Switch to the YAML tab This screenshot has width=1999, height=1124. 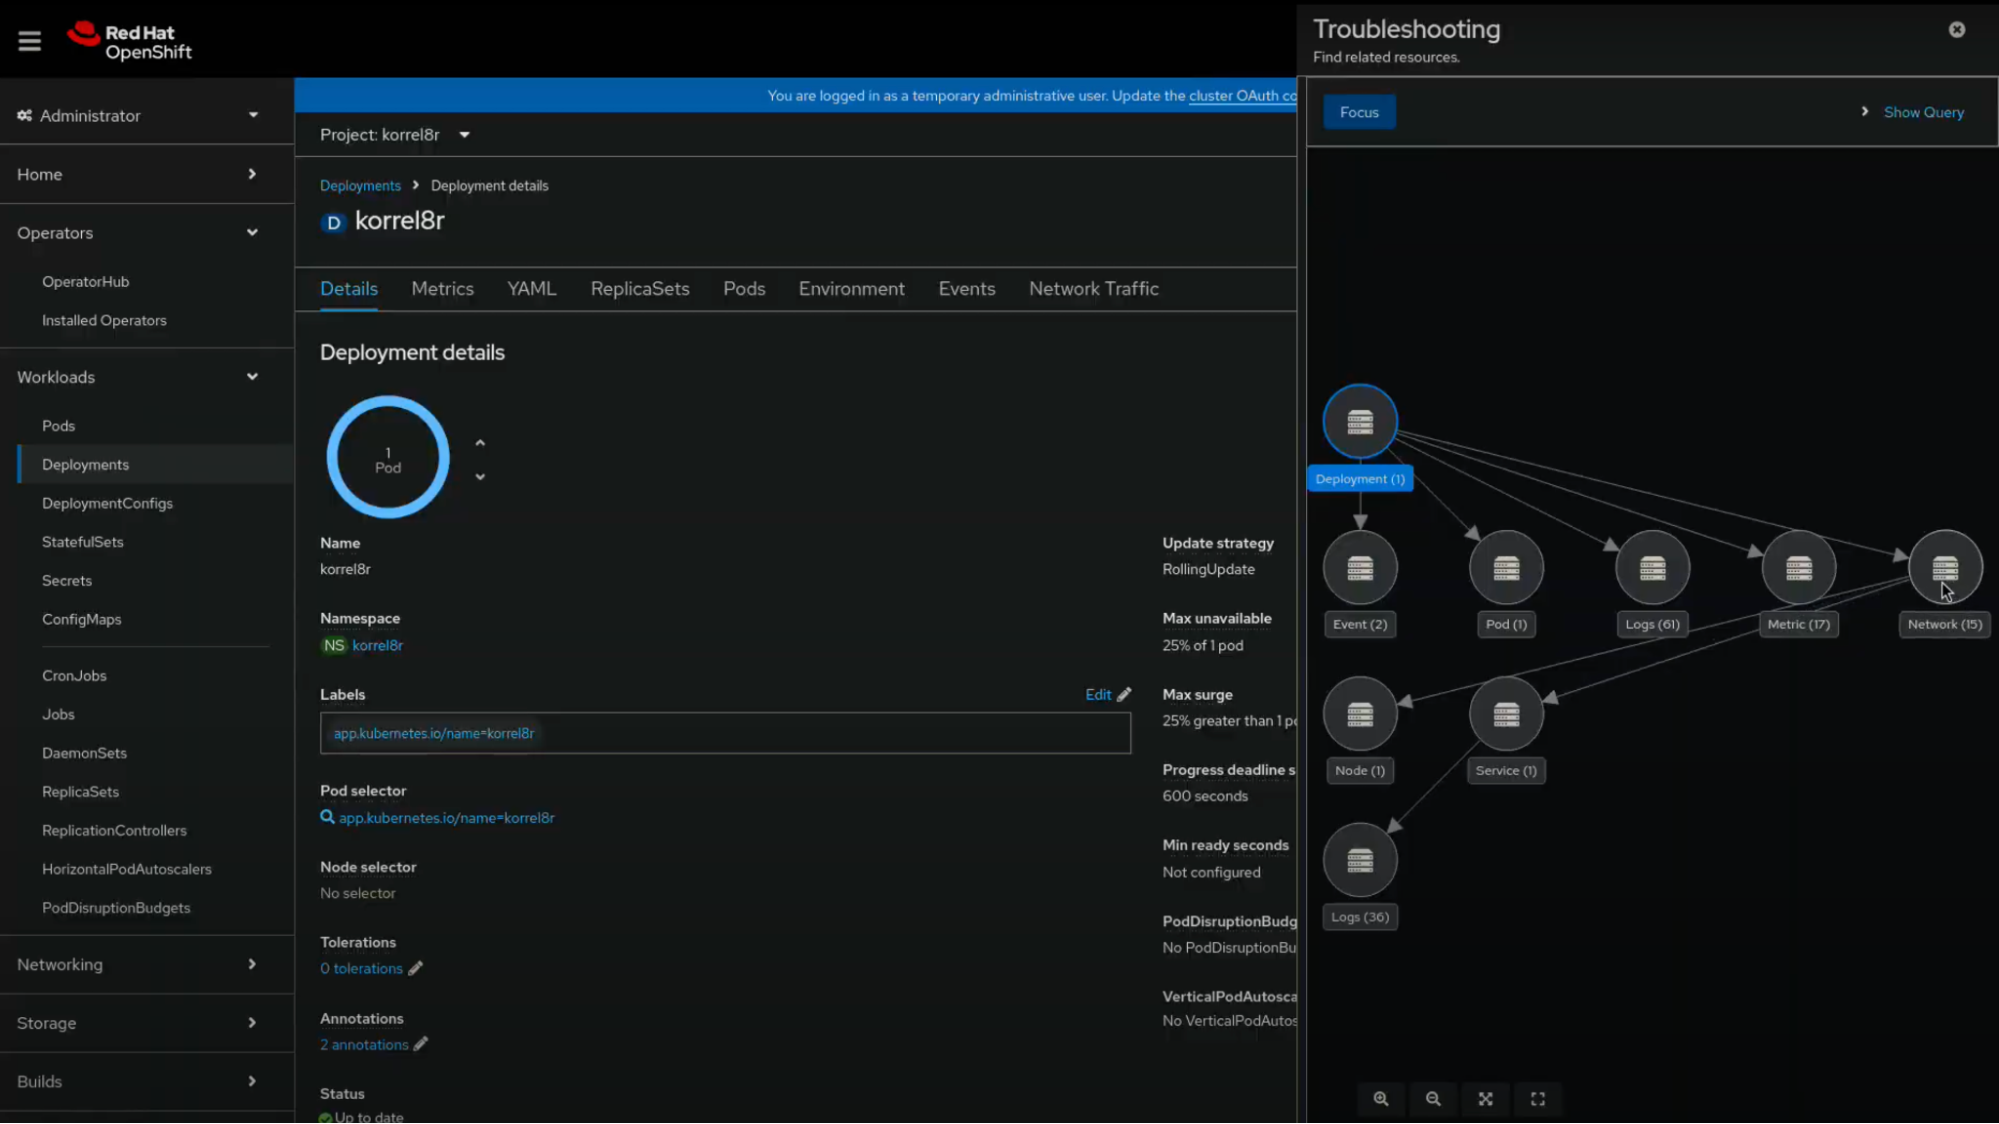coord(531,289)
